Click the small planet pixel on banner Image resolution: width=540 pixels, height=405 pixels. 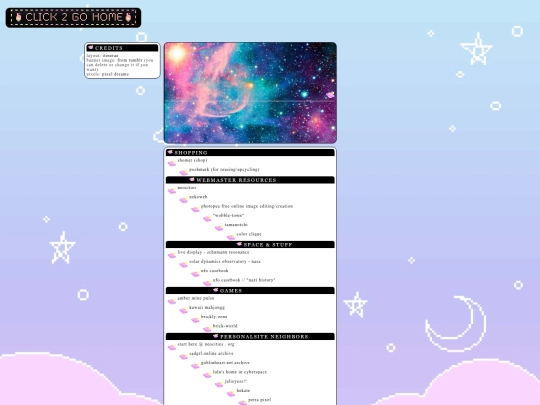pos(330,95)
